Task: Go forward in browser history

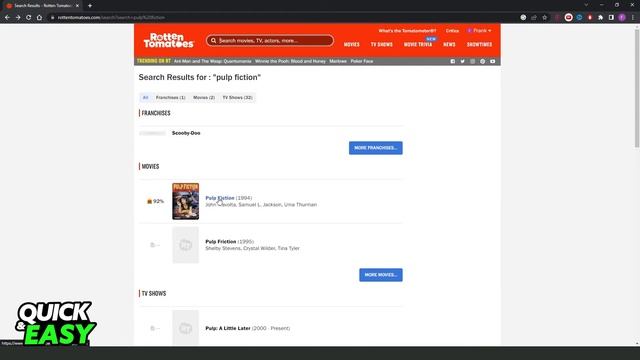Action: tap(18, 18)
